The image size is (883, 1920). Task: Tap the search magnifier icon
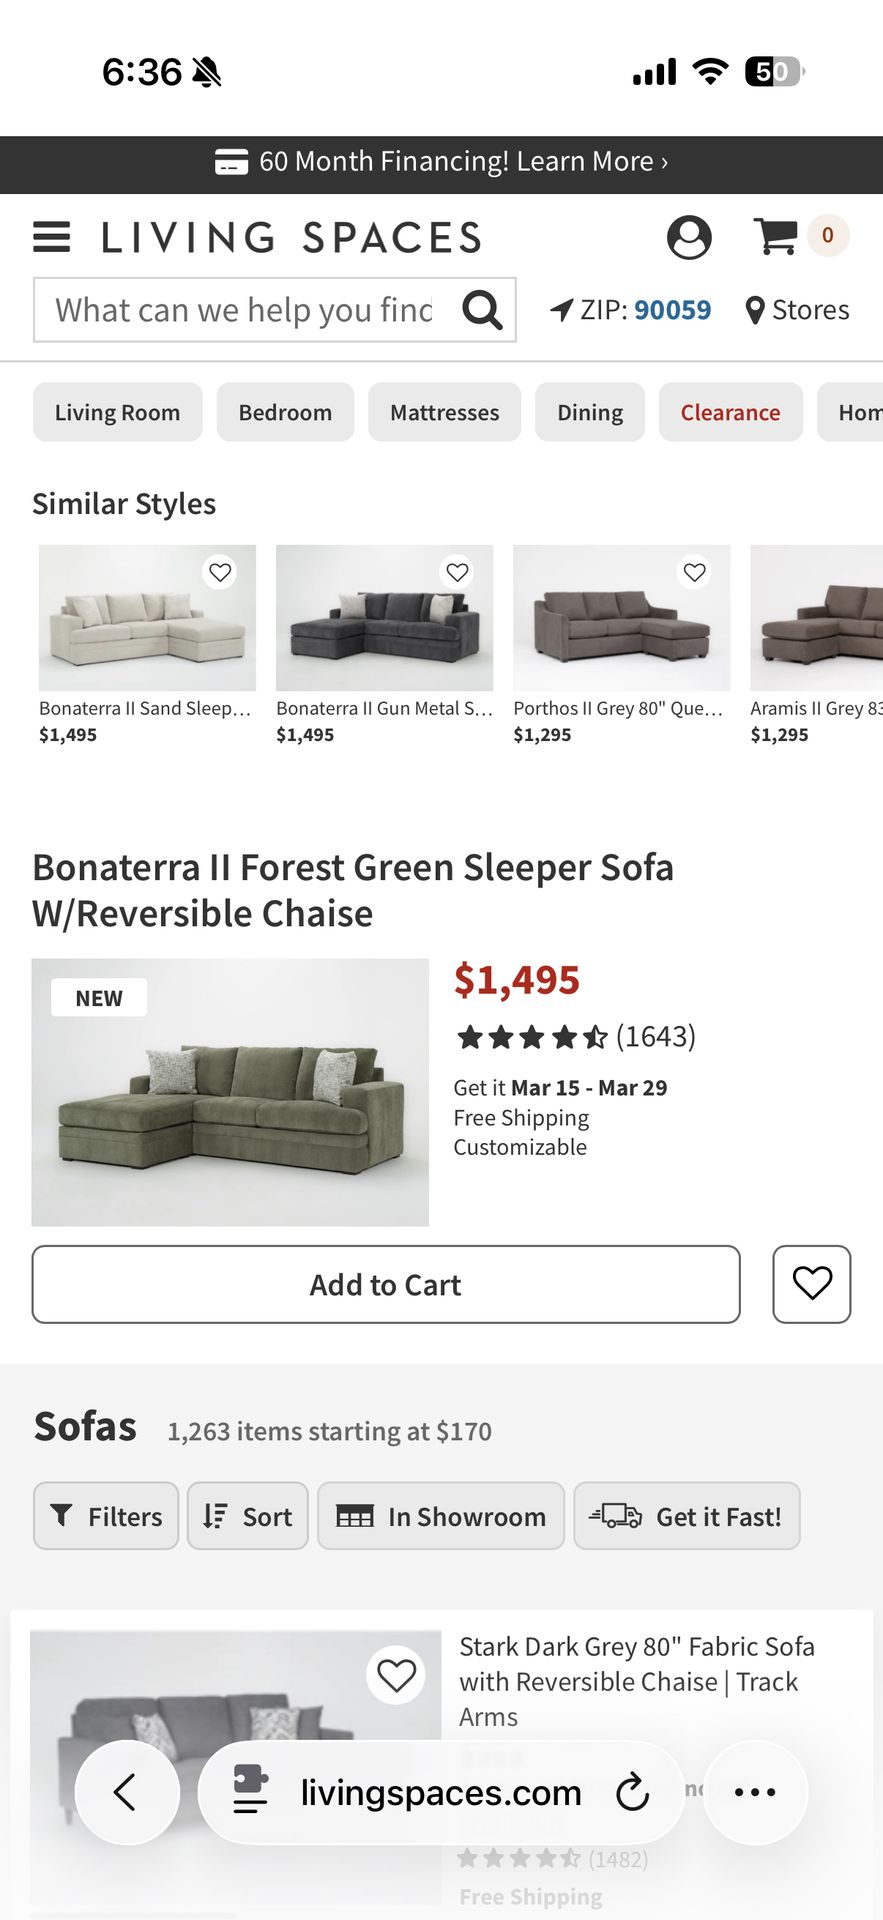(x=482, y=310)
